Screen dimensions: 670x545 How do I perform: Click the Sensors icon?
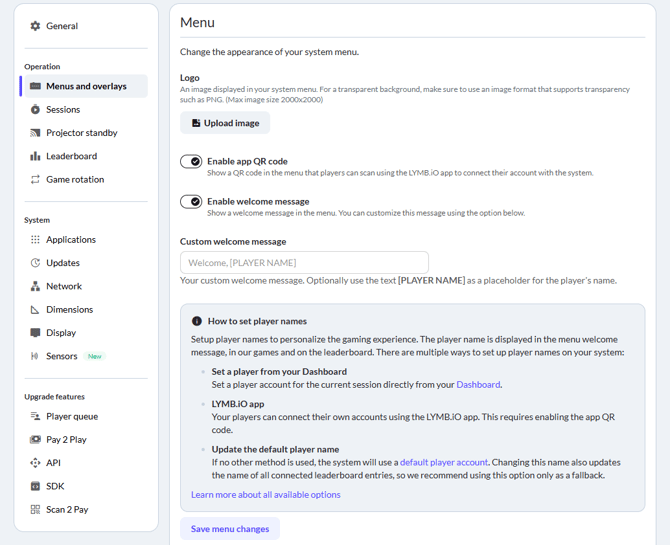point(35,356)
